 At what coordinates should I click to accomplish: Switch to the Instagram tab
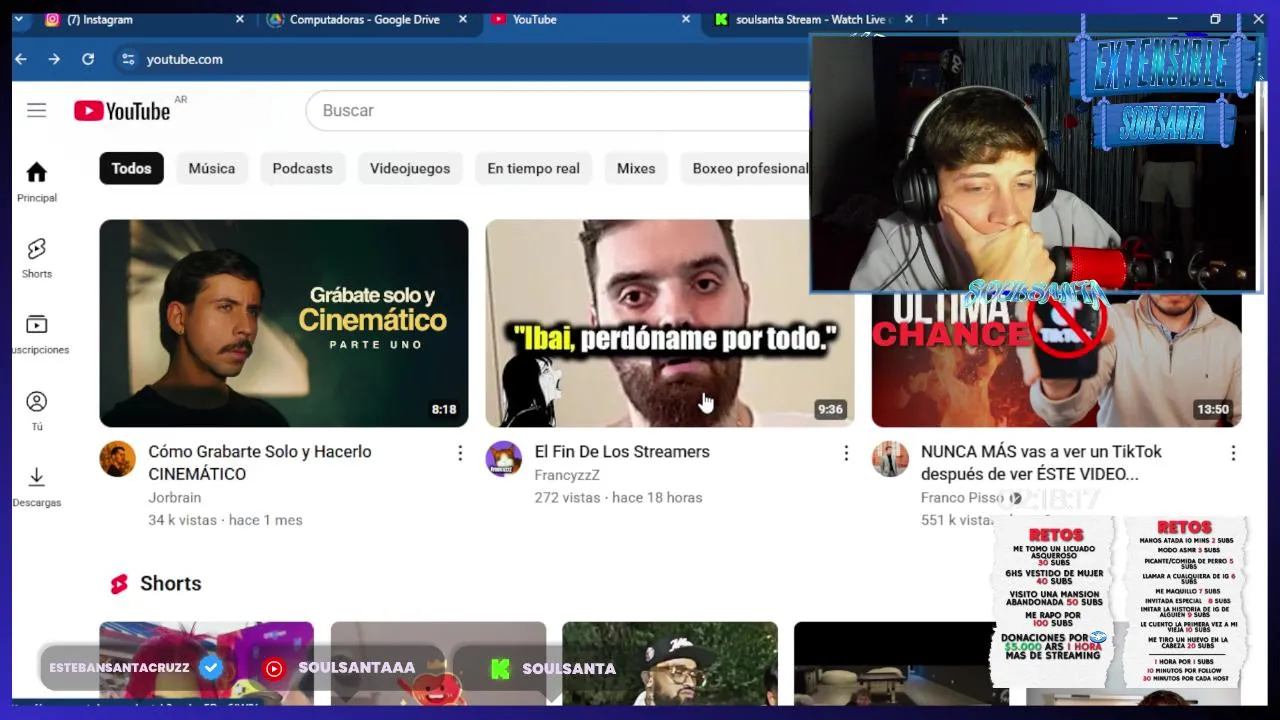(x=140, y=19)
